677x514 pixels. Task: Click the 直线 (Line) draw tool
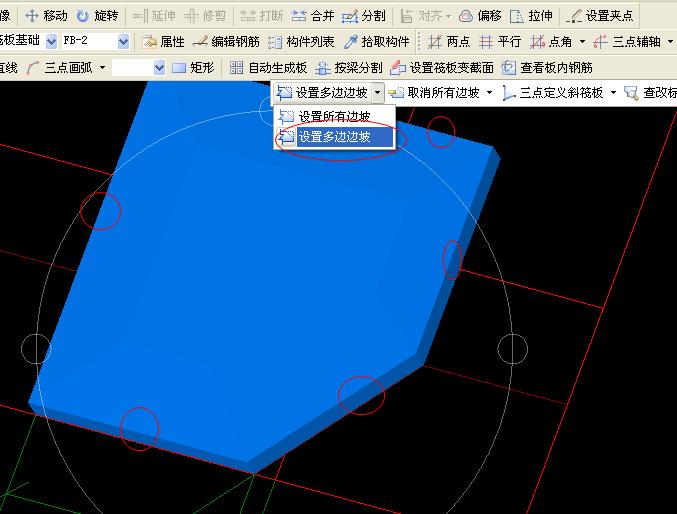9,68
